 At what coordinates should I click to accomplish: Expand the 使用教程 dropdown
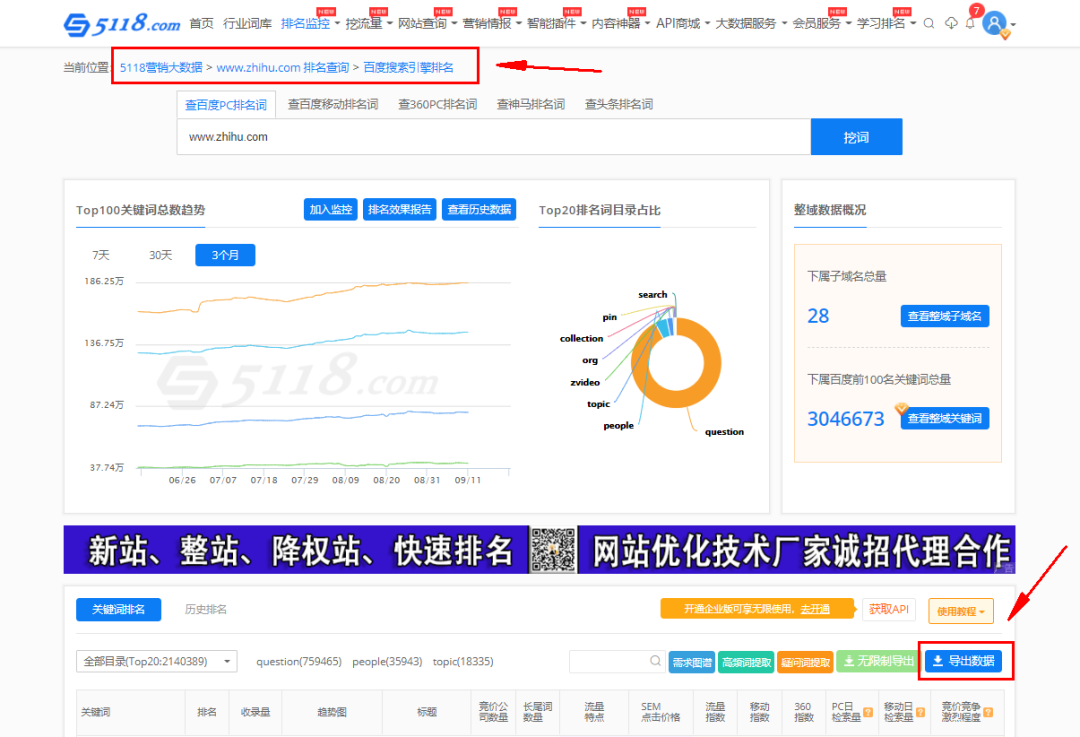point(960,610)
